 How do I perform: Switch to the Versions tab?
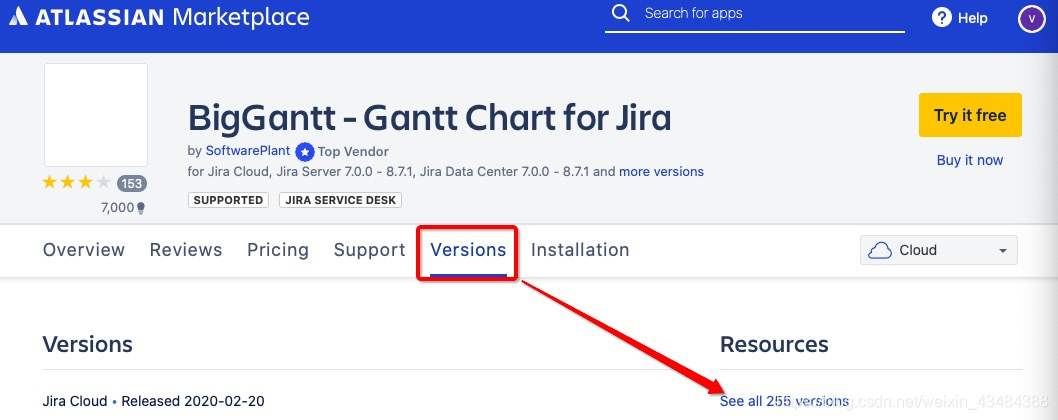tap(468, 250)
